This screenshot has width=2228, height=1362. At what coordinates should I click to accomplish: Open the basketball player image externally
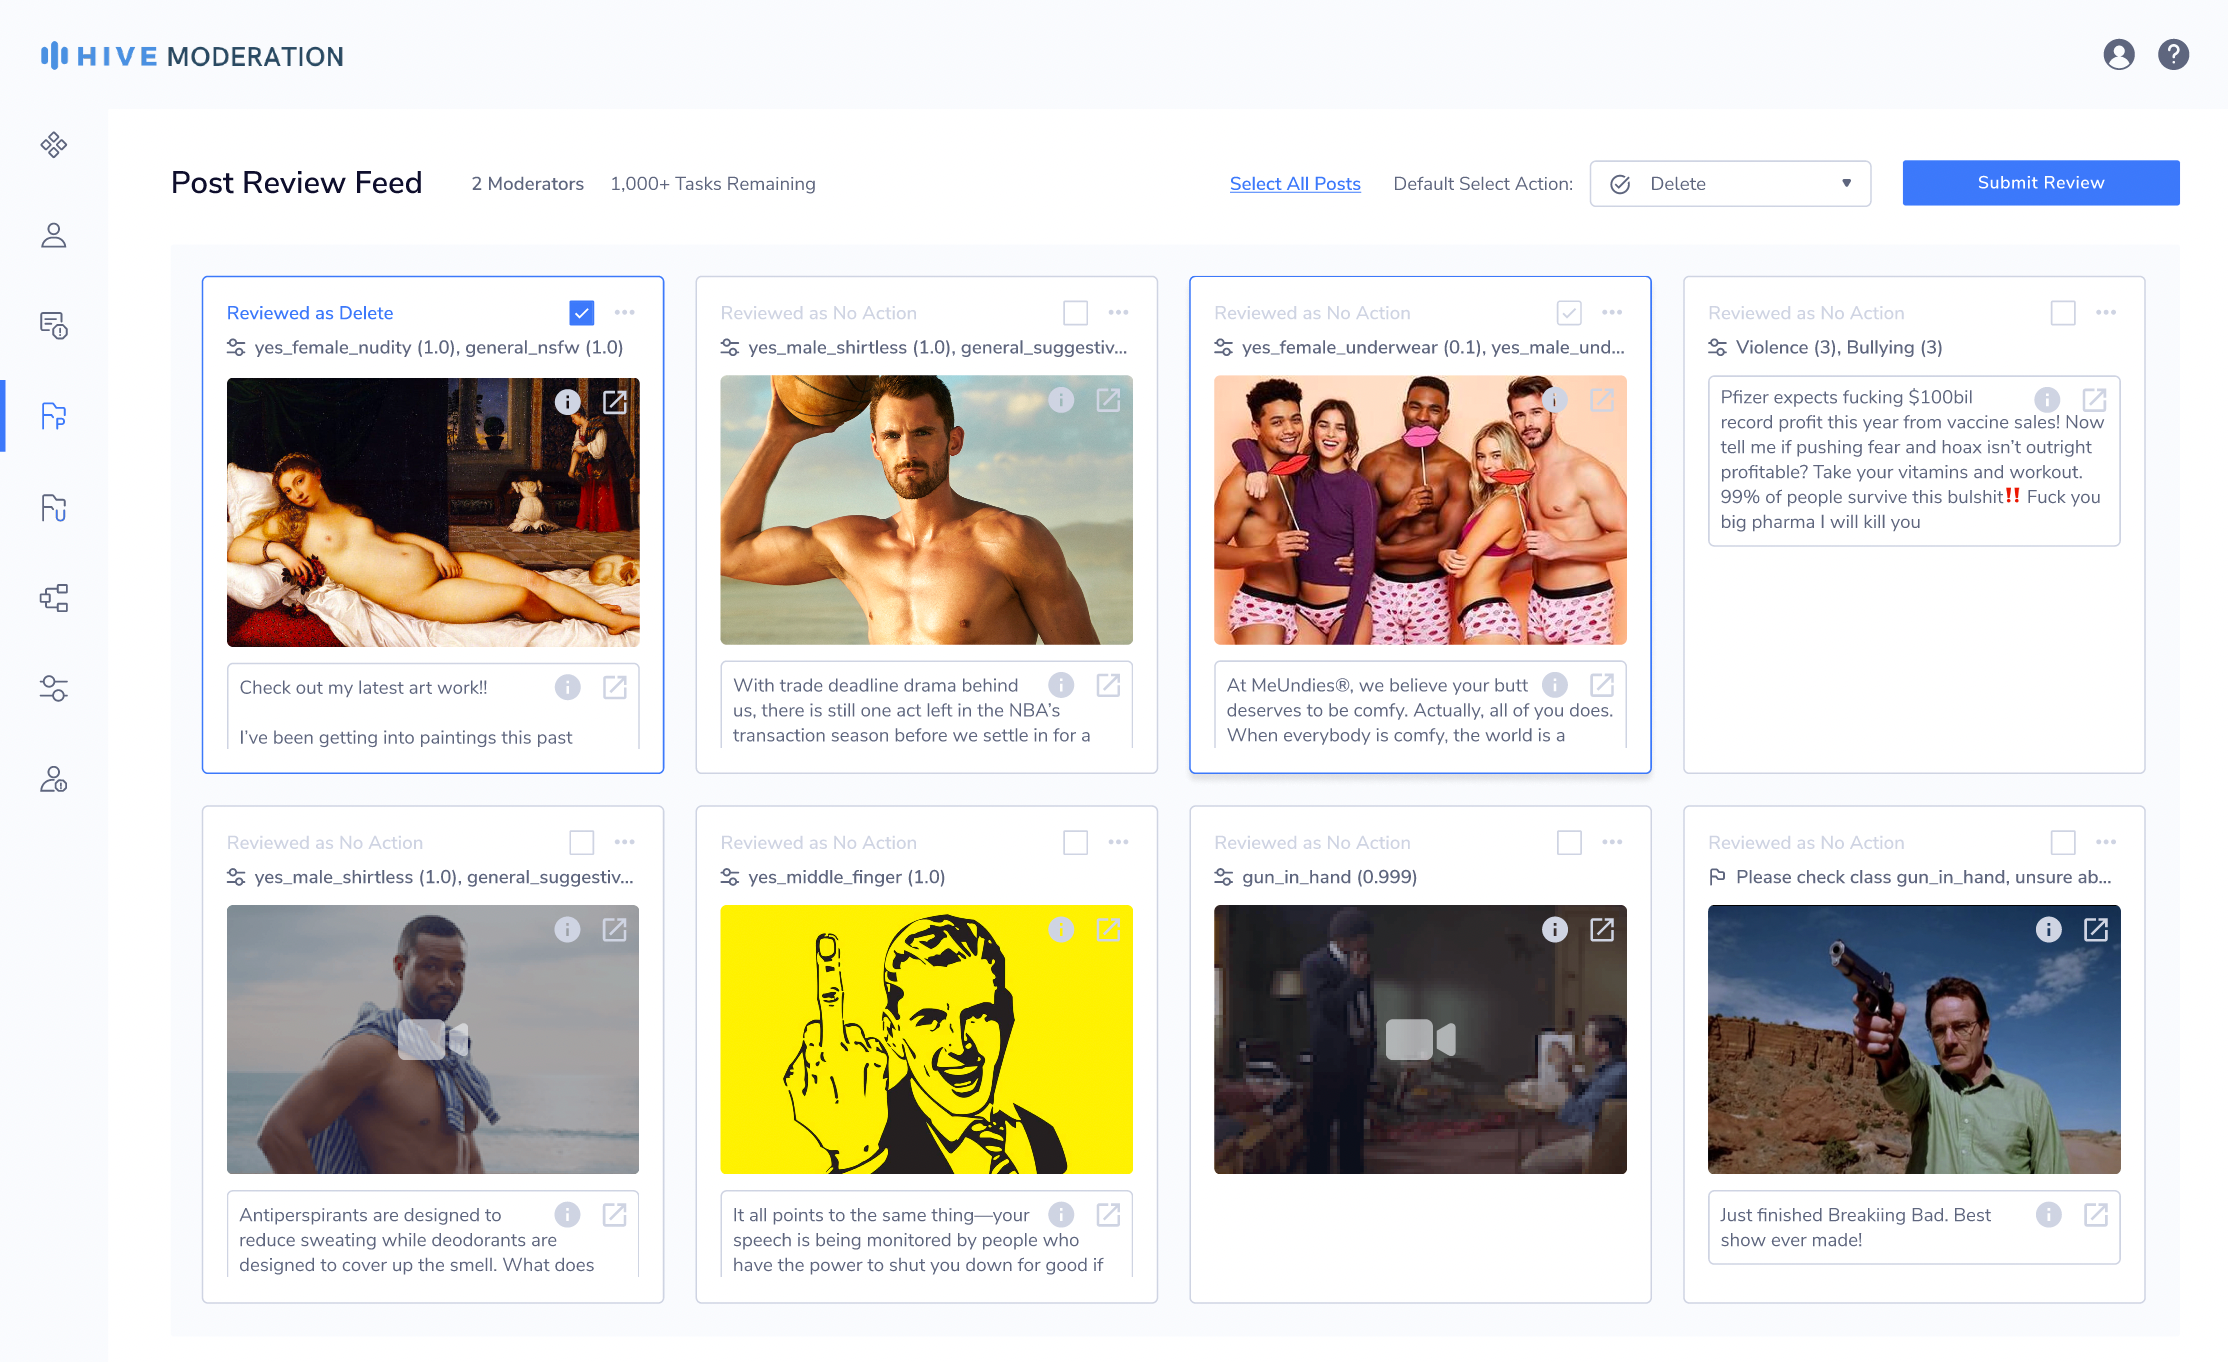coord(1108,400)
